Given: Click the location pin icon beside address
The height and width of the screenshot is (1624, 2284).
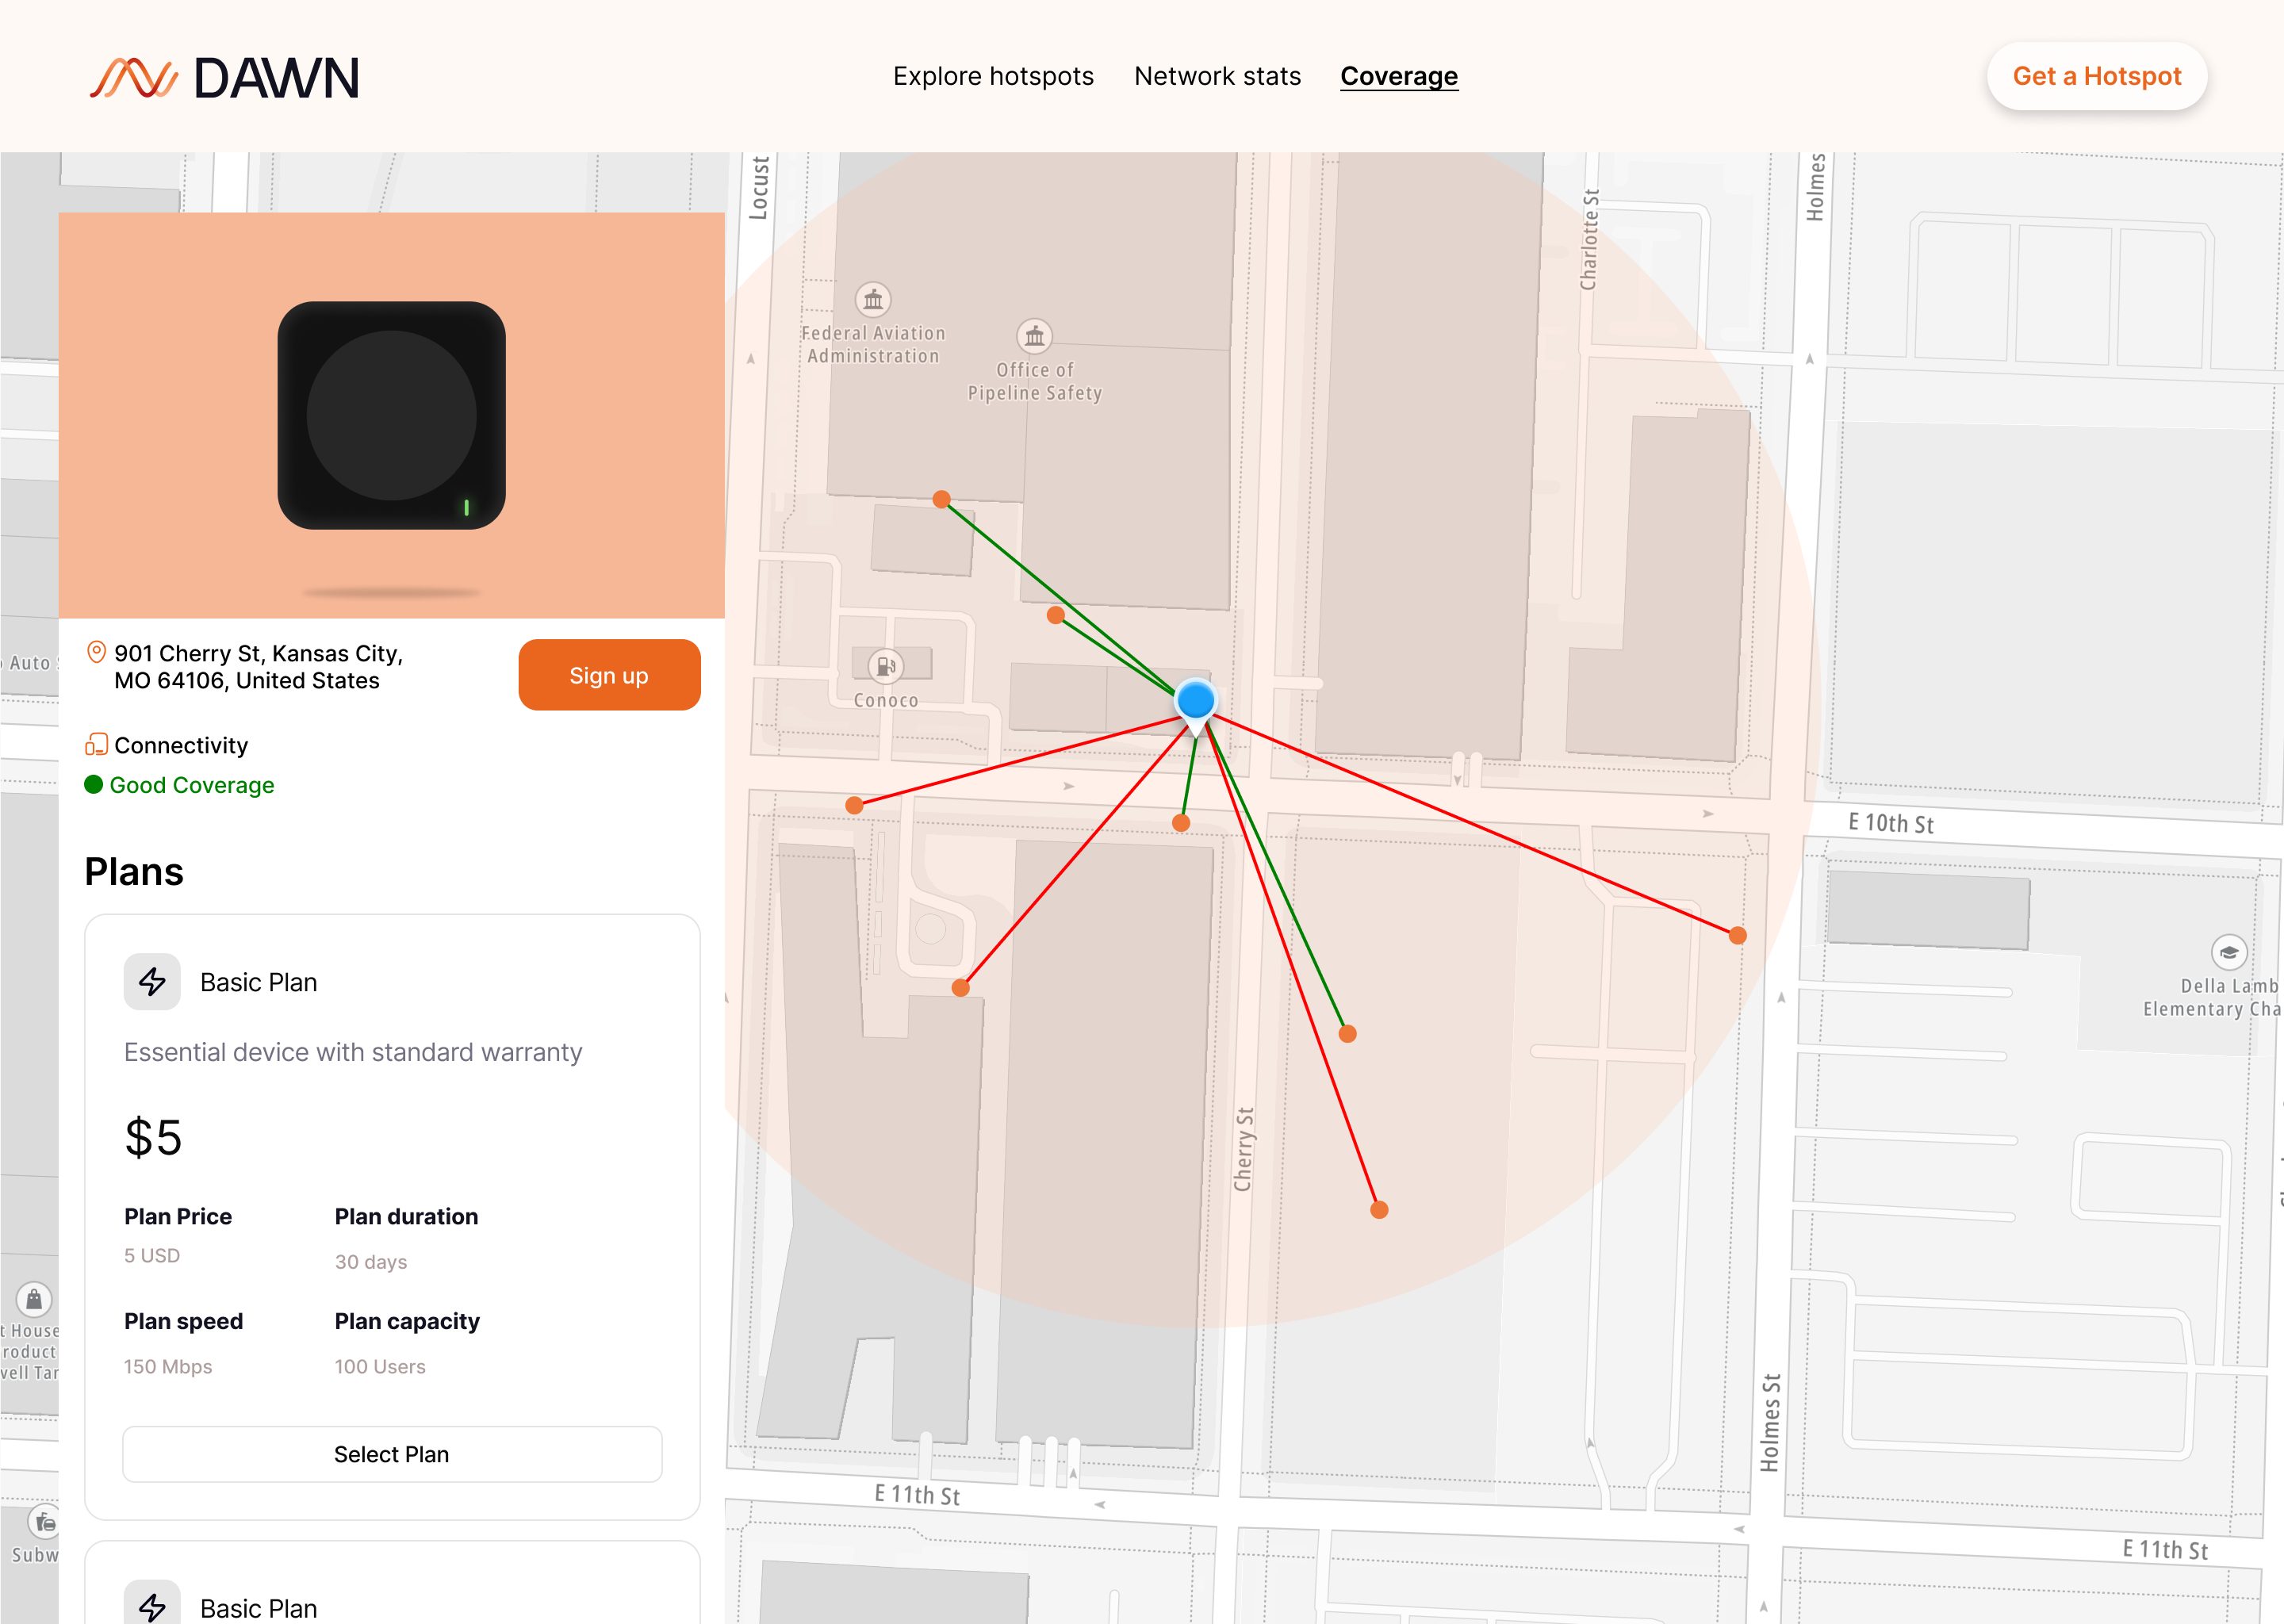Looking at the screenshot, I should 96,653.
